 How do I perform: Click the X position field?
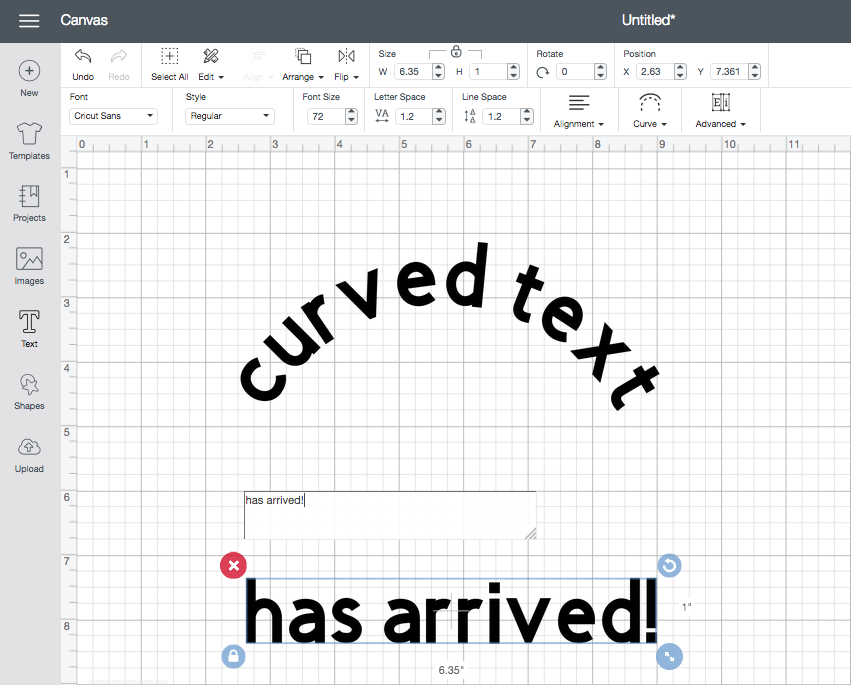pyautogui.click(x=655, y=72)
